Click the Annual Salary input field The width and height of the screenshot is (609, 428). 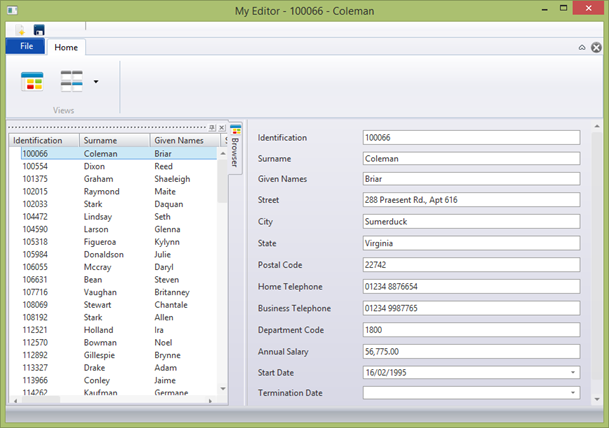pos(471,351)
